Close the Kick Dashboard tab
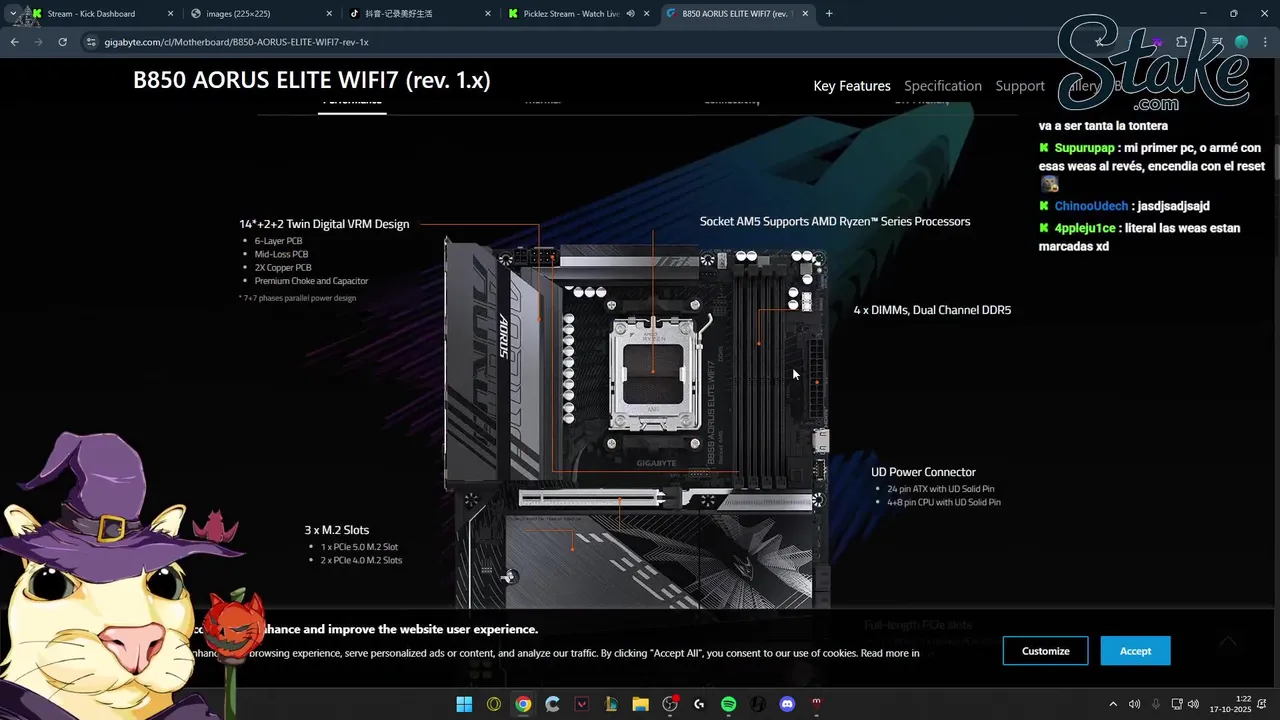The width and height of the screenshot is (1280, 720). pos(170,14)
